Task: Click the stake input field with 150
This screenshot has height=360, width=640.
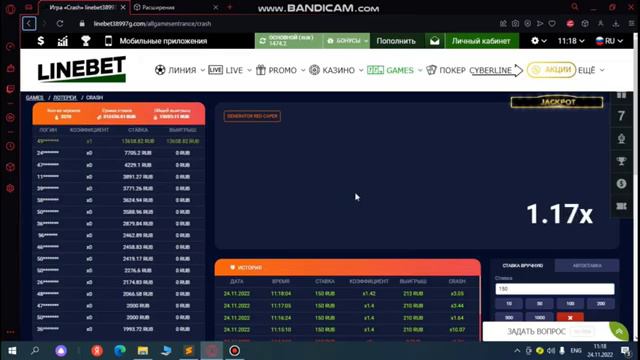Action: click(555, 289)
